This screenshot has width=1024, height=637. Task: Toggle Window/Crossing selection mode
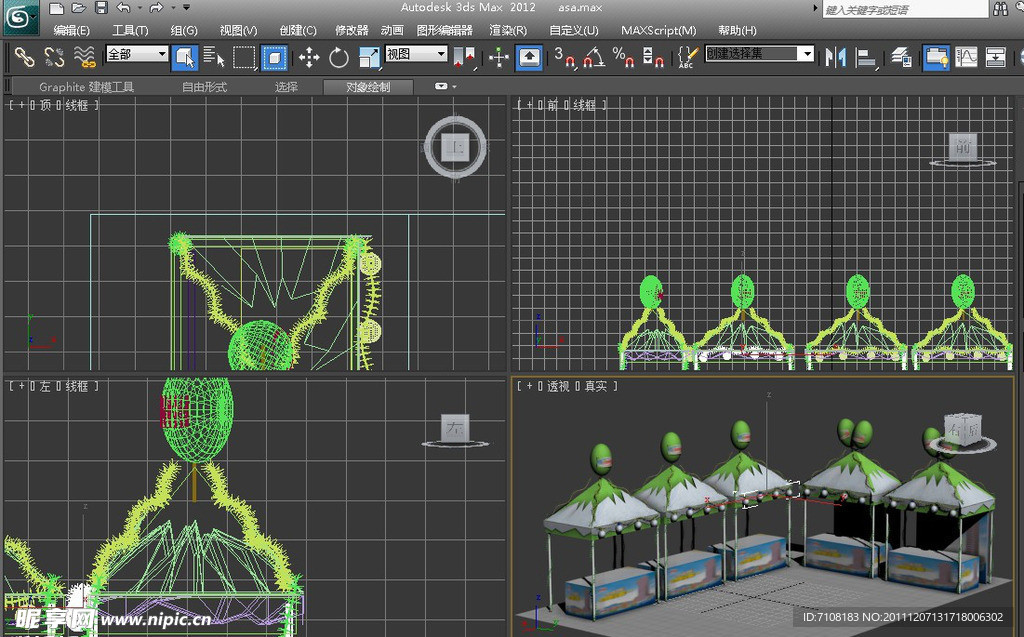274,57
